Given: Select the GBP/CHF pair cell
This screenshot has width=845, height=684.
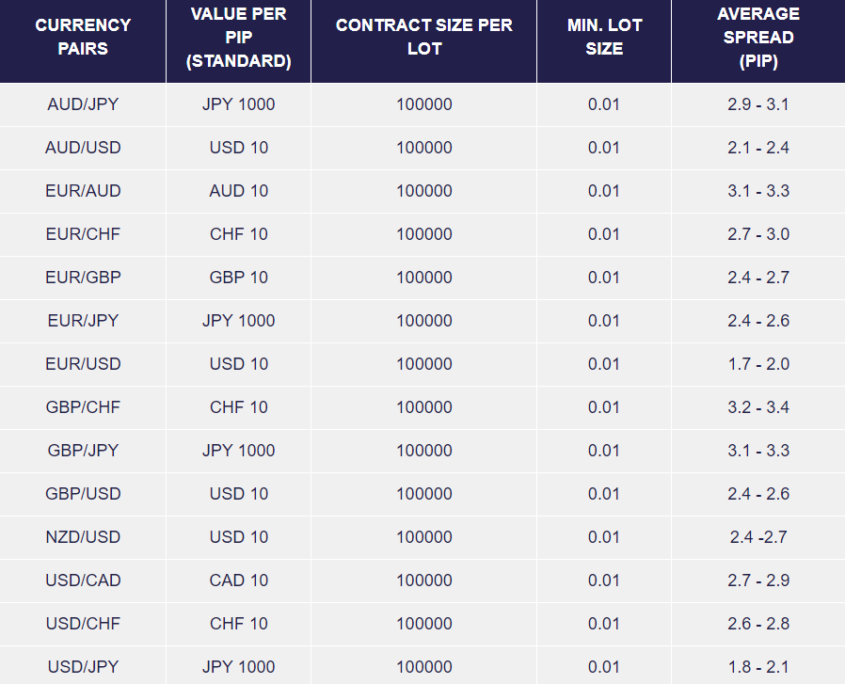Looking at the screenshot, I should 83,407.
